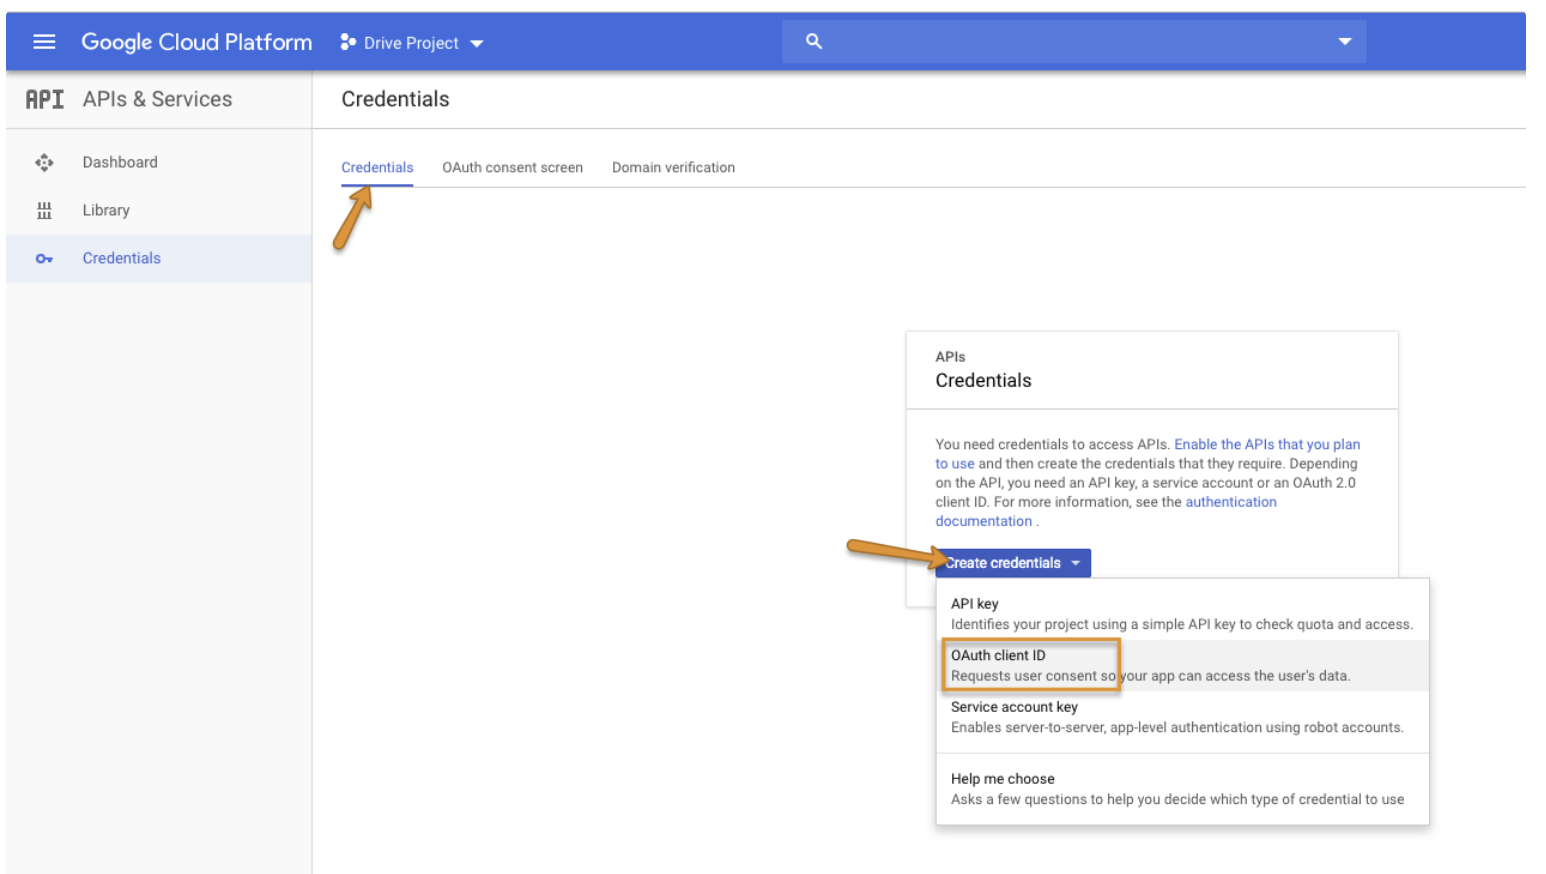Click the Credentials key icon
The height and width of the screenshot is (874, 1546).
[44, 258]
